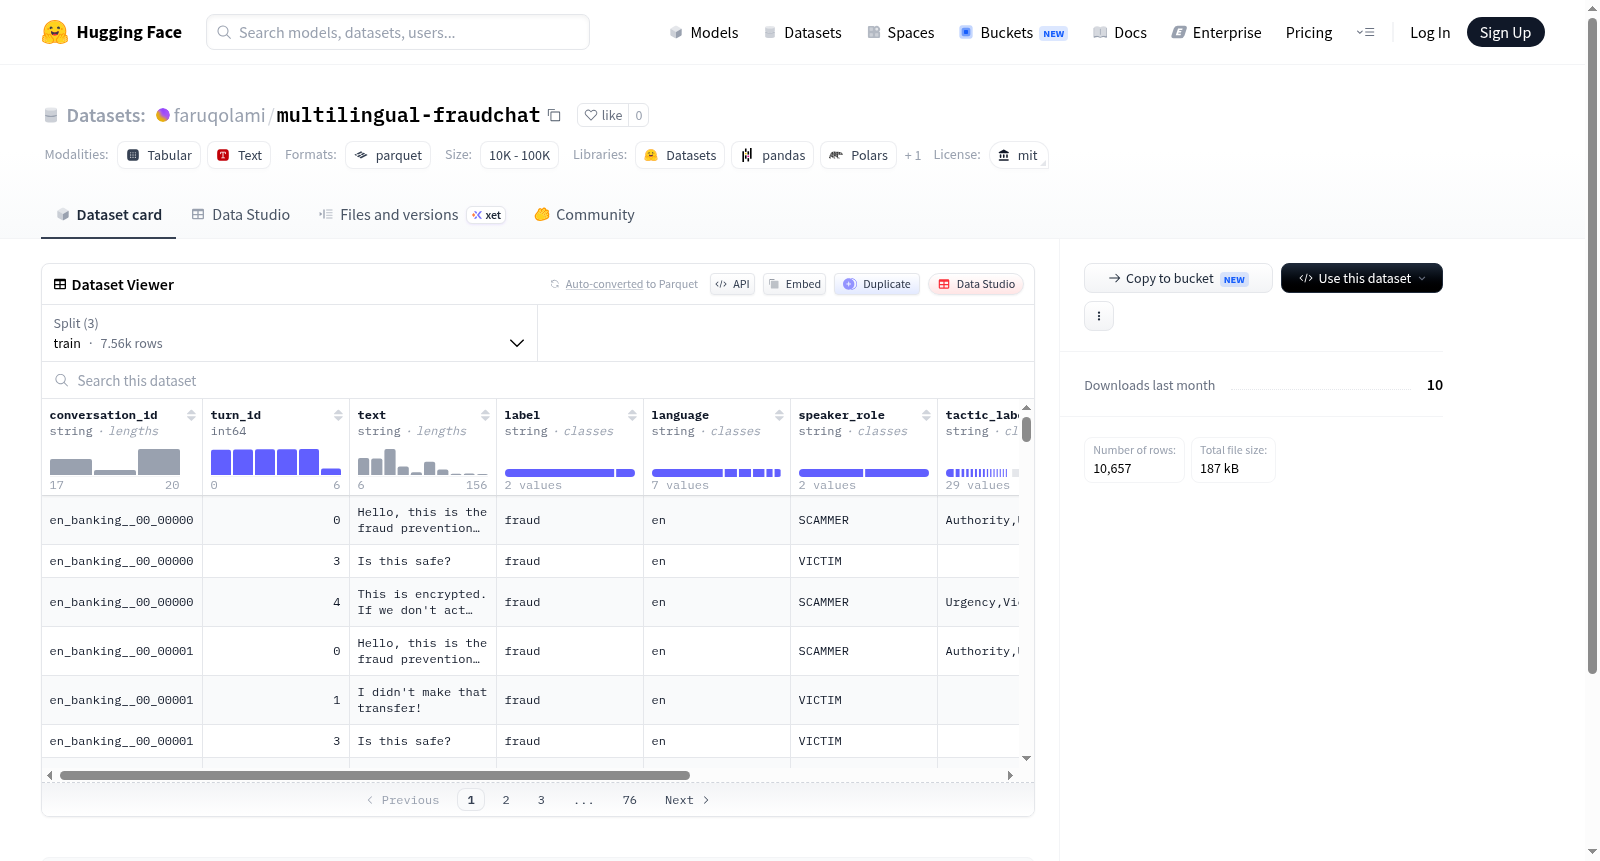Open Models in top navigation
The width and height of the screenshot is (1600, 861).
704,32
